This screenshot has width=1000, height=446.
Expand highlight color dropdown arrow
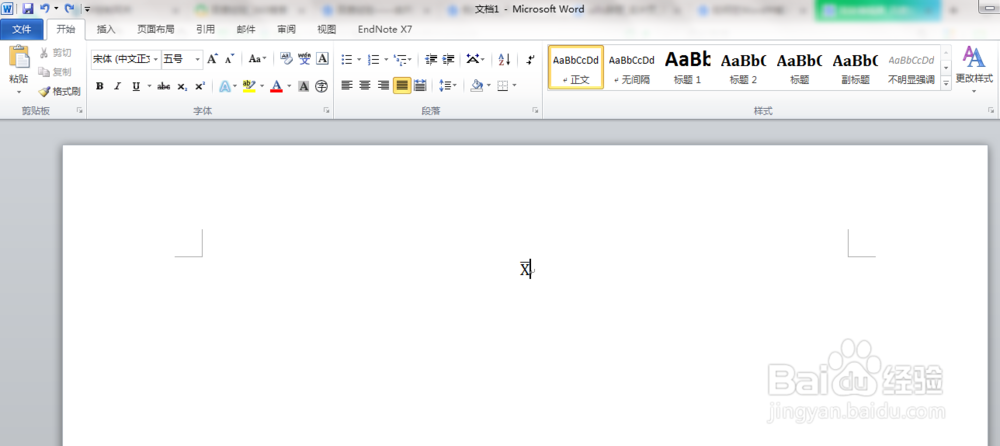click(x=261, y=86)
